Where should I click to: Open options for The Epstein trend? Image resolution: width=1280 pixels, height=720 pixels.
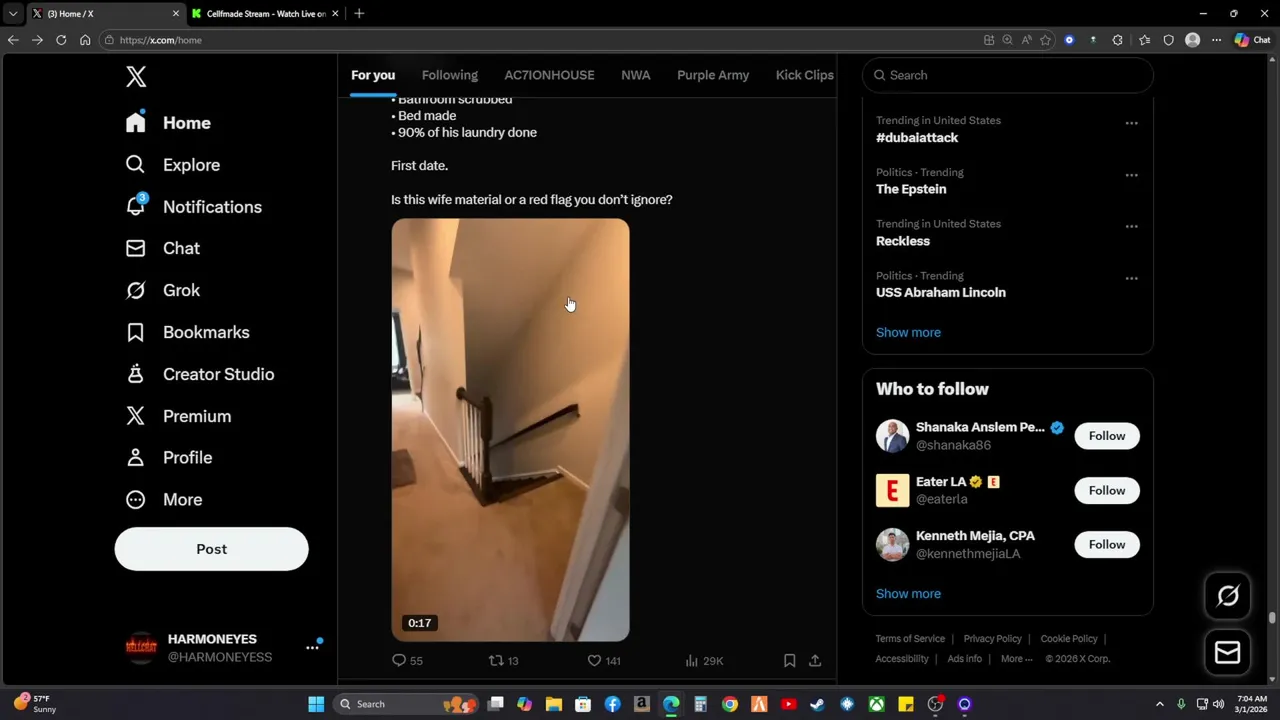[x=1131, y=175]
